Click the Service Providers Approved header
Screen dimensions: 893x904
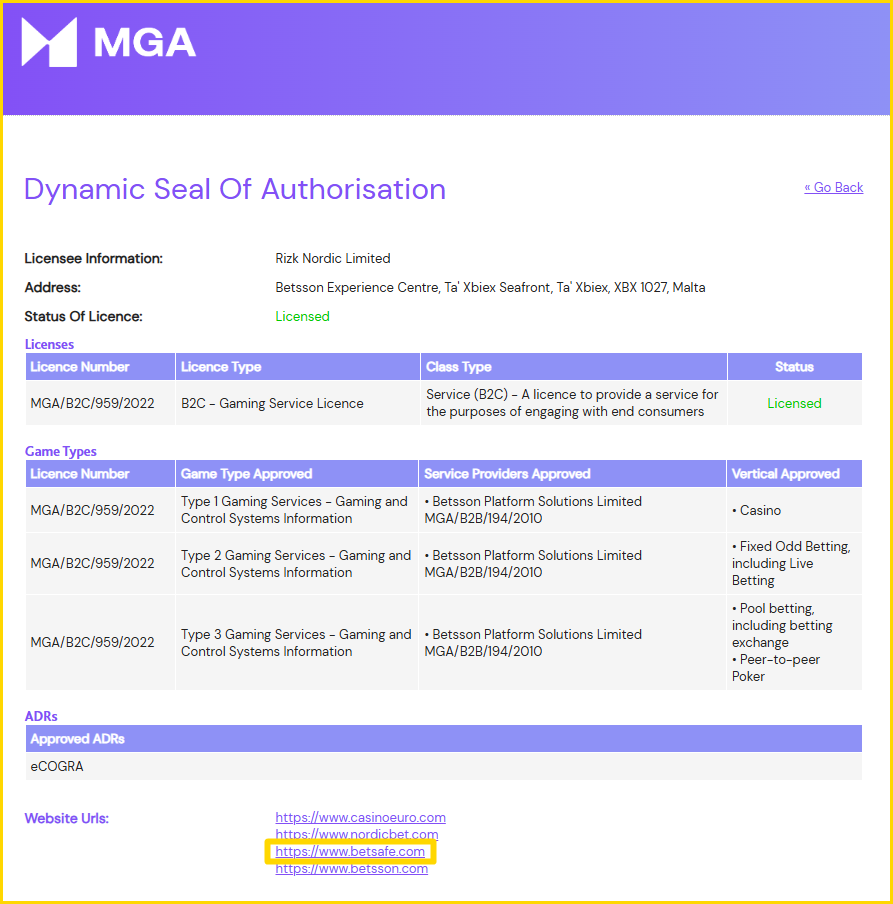click(572, 474)
